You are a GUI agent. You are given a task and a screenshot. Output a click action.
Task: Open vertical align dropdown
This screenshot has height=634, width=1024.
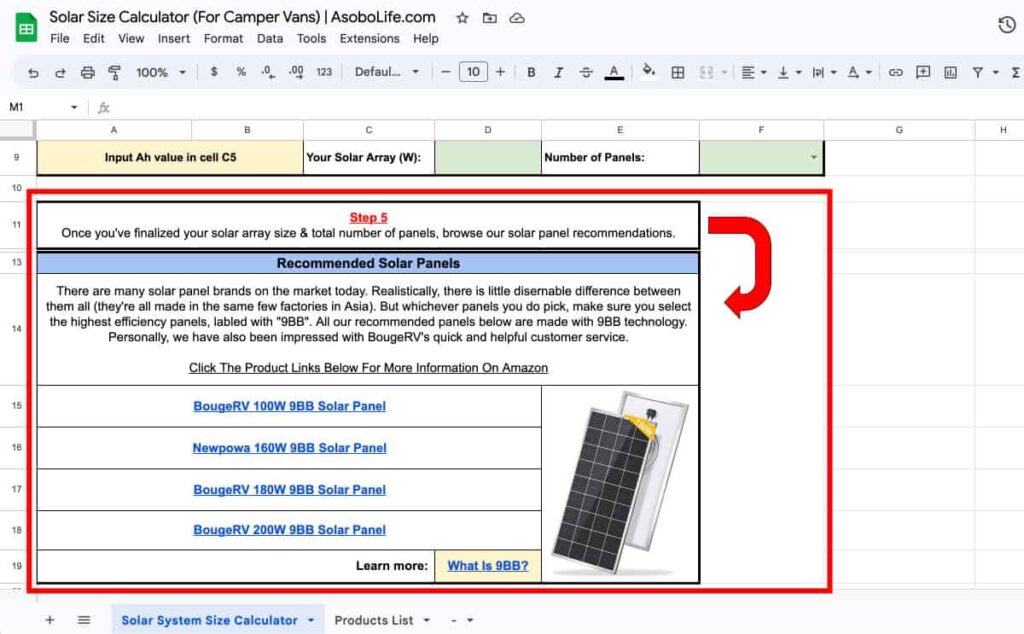789,72
